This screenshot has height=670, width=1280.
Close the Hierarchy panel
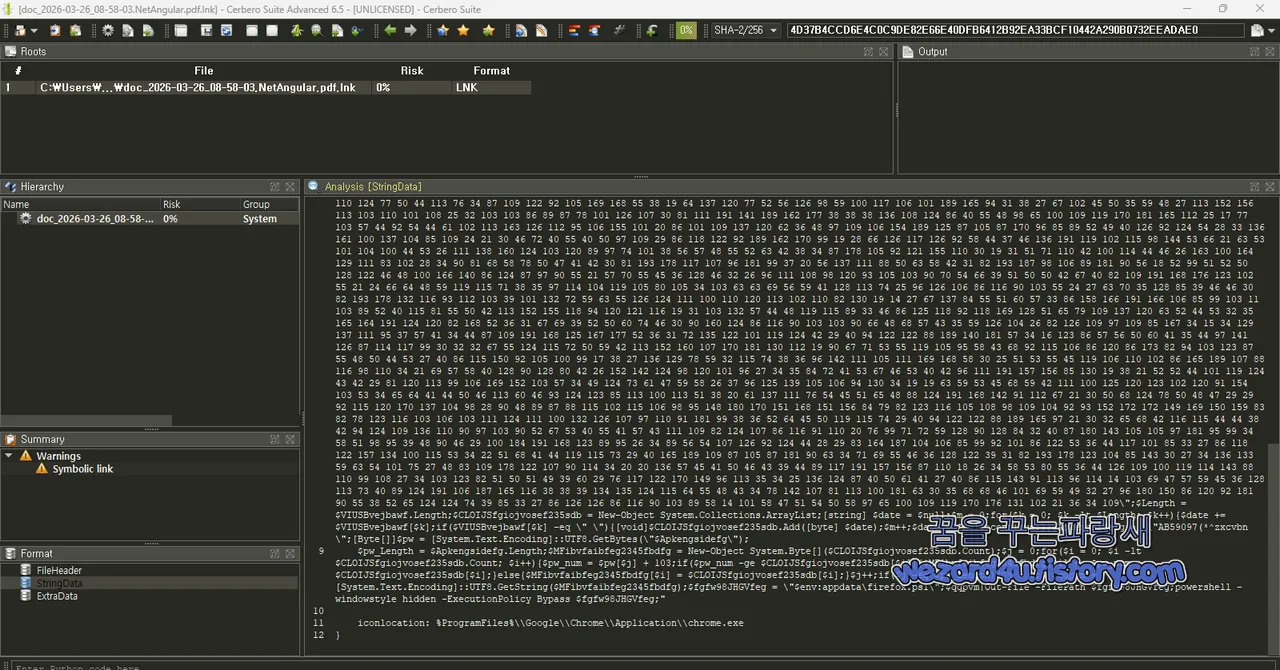(x=290, y=187)
